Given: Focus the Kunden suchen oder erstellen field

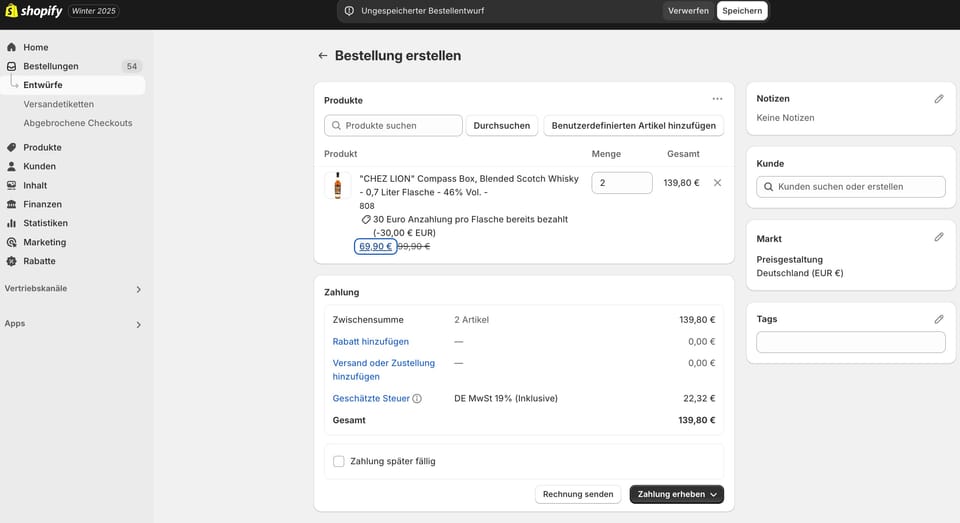Looking at the screenshot, I should (850, 187).
